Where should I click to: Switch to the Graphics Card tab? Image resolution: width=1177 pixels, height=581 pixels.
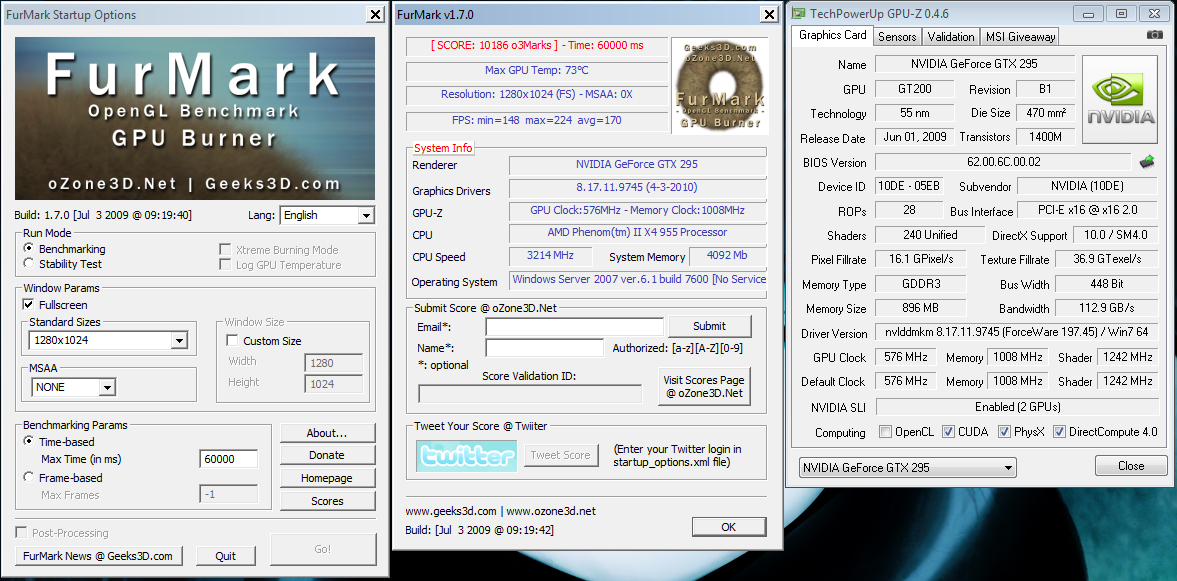click(832, 35)
